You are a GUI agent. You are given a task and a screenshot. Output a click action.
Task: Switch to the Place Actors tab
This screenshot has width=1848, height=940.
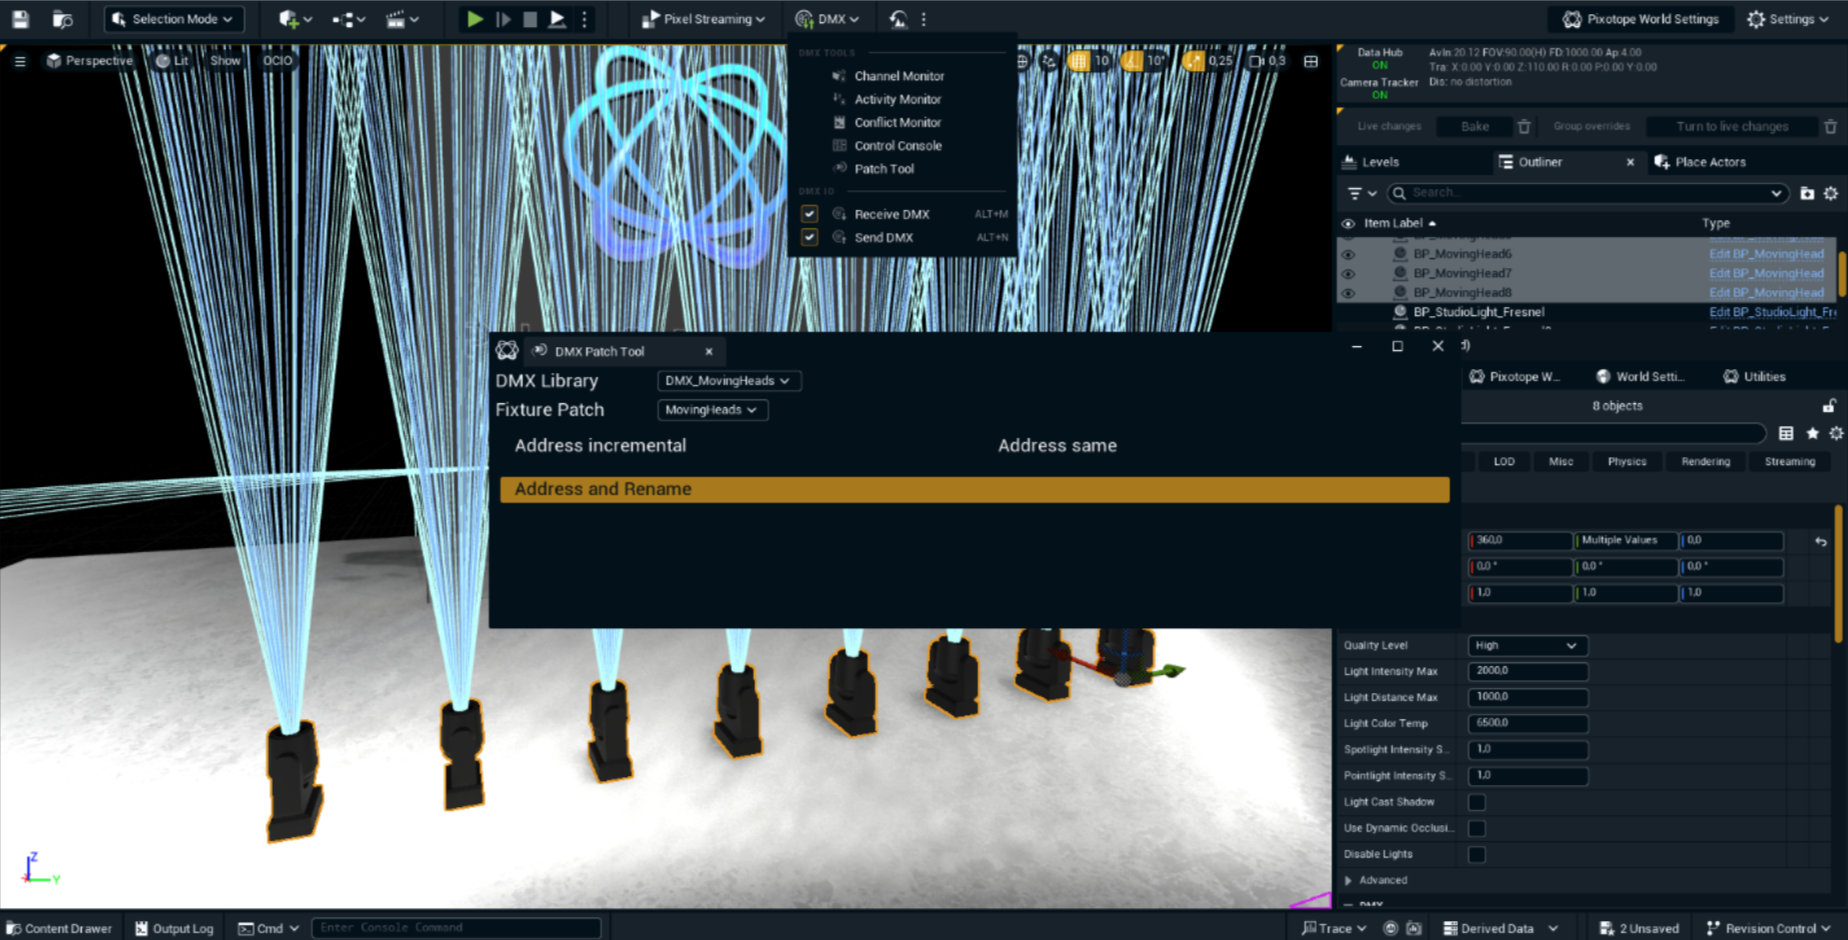point(1700,162)
